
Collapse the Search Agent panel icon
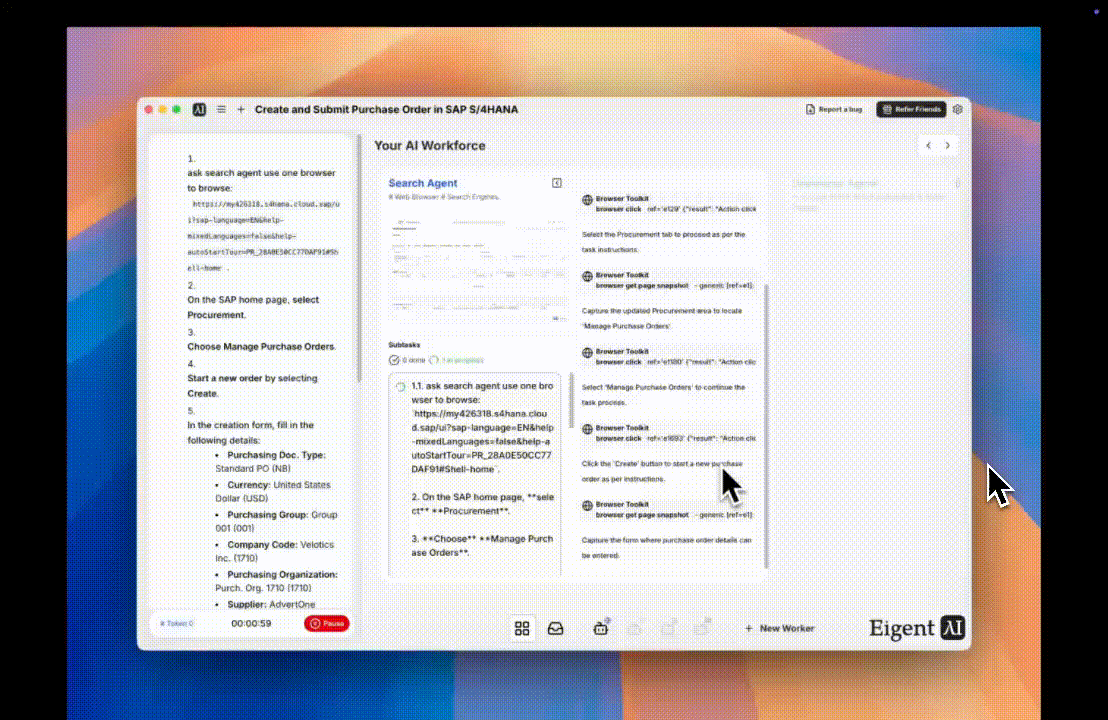(x=557, y=183)
